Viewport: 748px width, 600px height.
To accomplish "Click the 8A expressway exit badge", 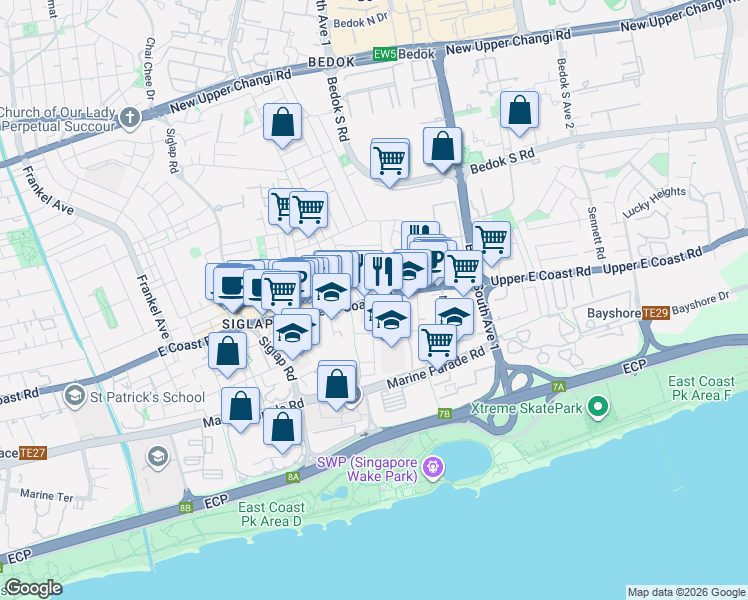I will [293, 477].
